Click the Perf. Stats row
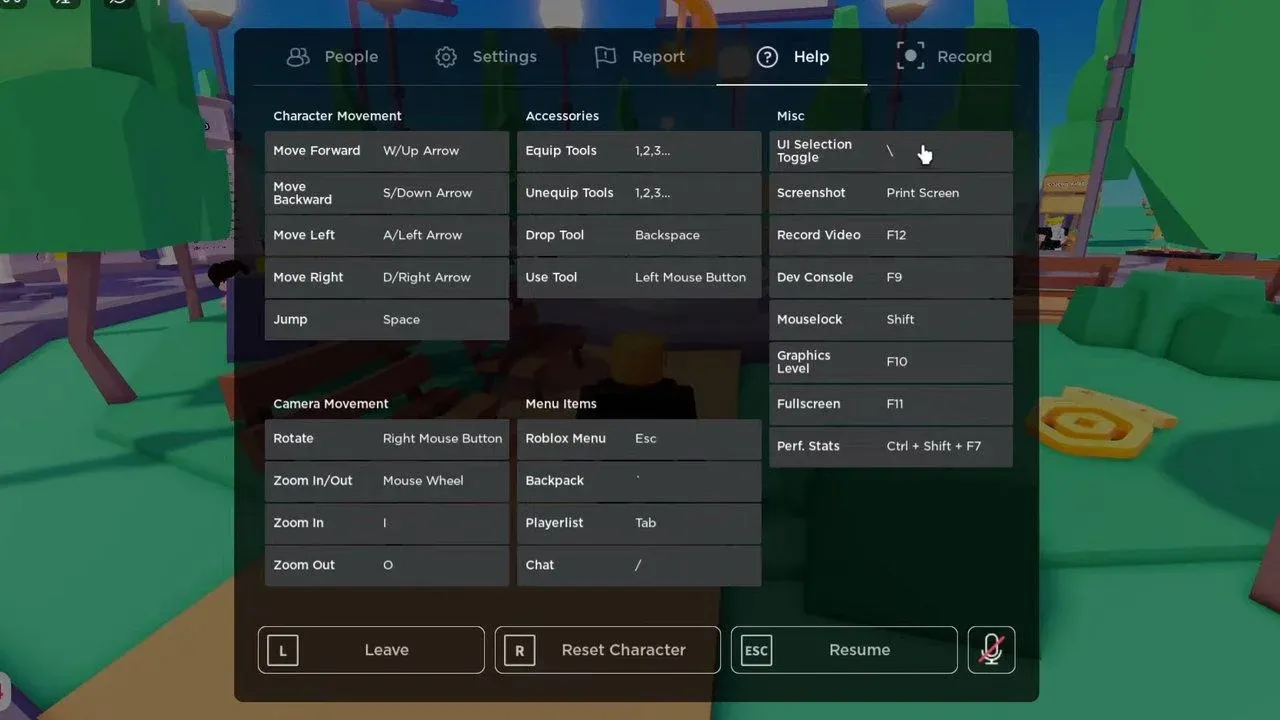 pos(891,446)
